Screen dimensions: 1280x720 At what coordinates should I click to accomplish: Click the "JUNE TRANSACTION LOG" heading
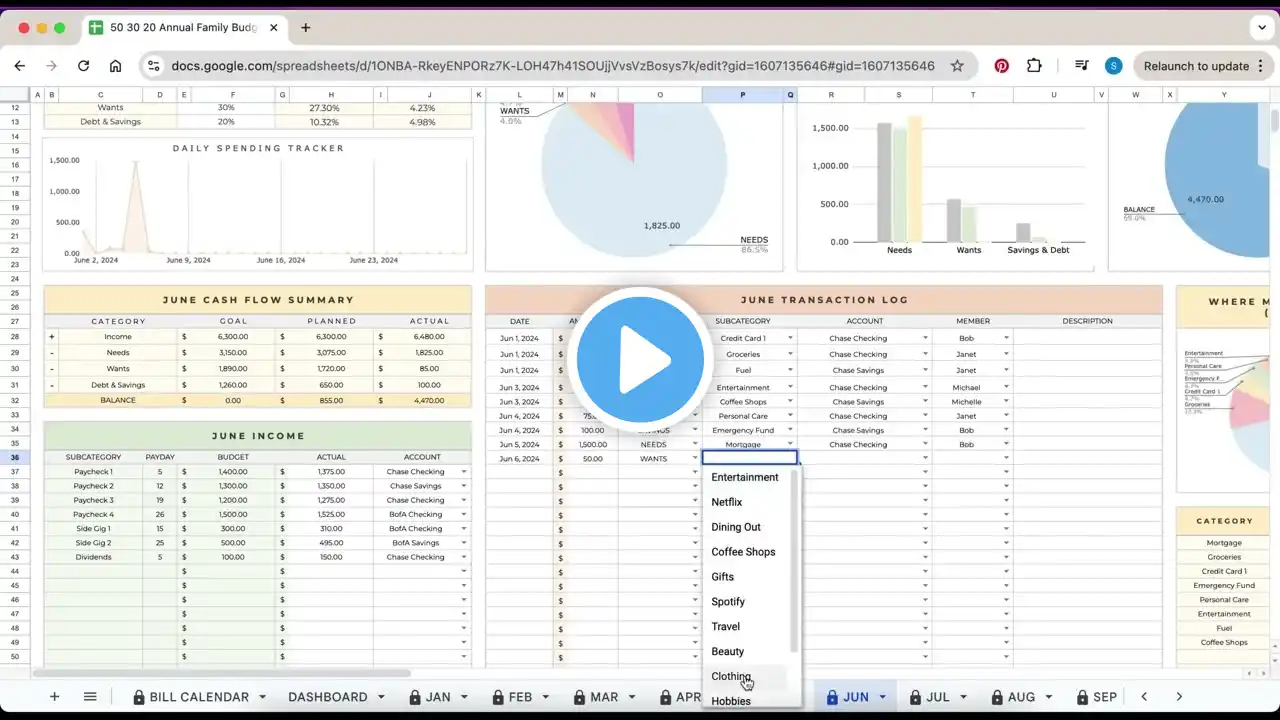point(824,300)
